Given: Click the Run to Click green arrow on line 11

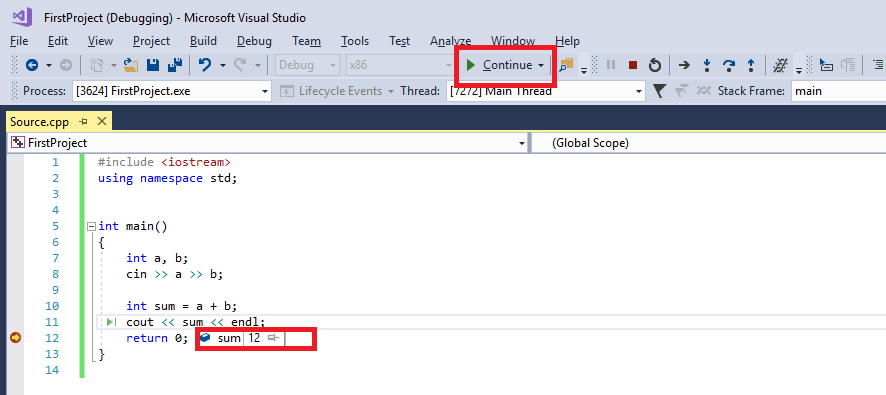Looking at the screenshot, I should click(x=111, y=322).
